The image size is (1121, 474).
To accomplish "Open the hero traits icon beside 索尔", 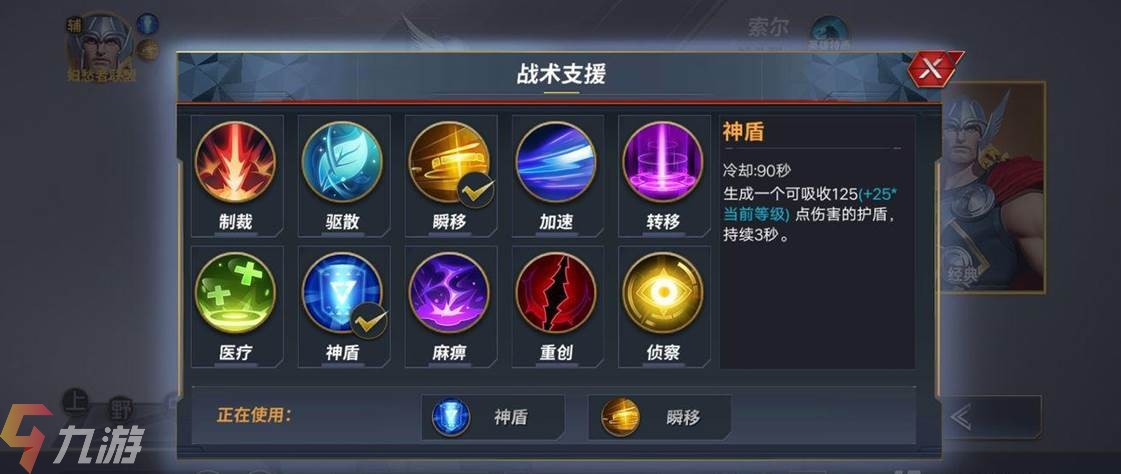I will click(829, 33).
